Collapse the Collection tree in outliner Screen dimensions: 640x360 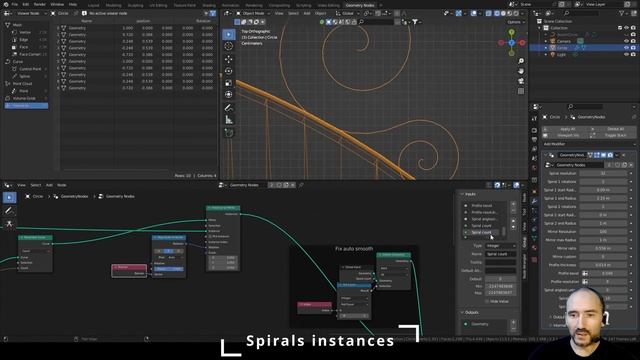pos(540,28)
